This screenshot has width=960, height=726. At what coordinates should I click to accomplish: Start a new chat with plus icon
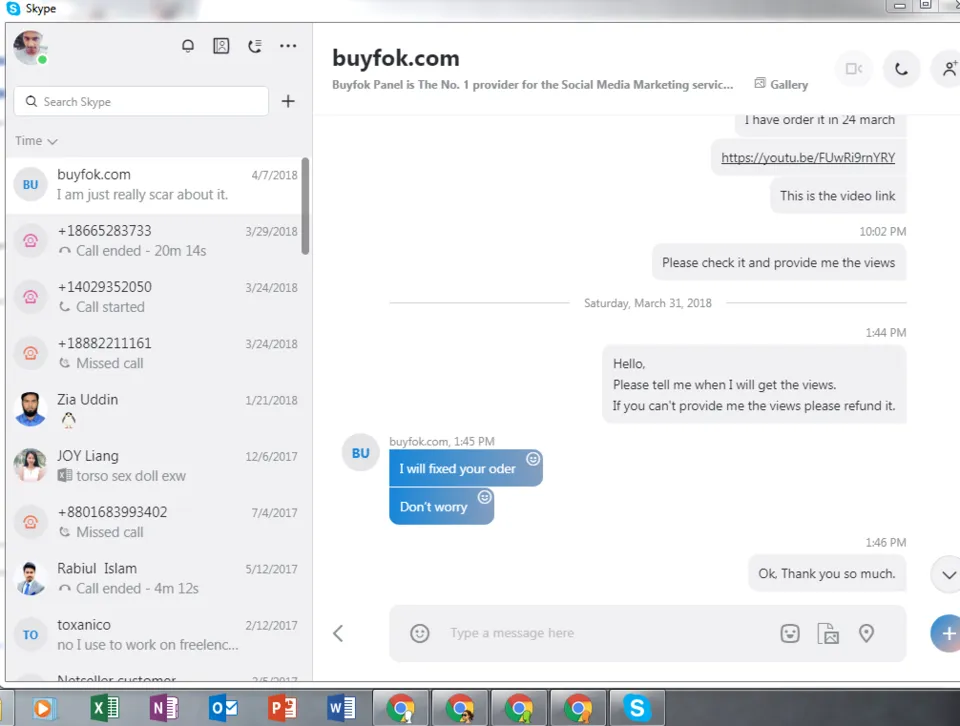[288, 102]
